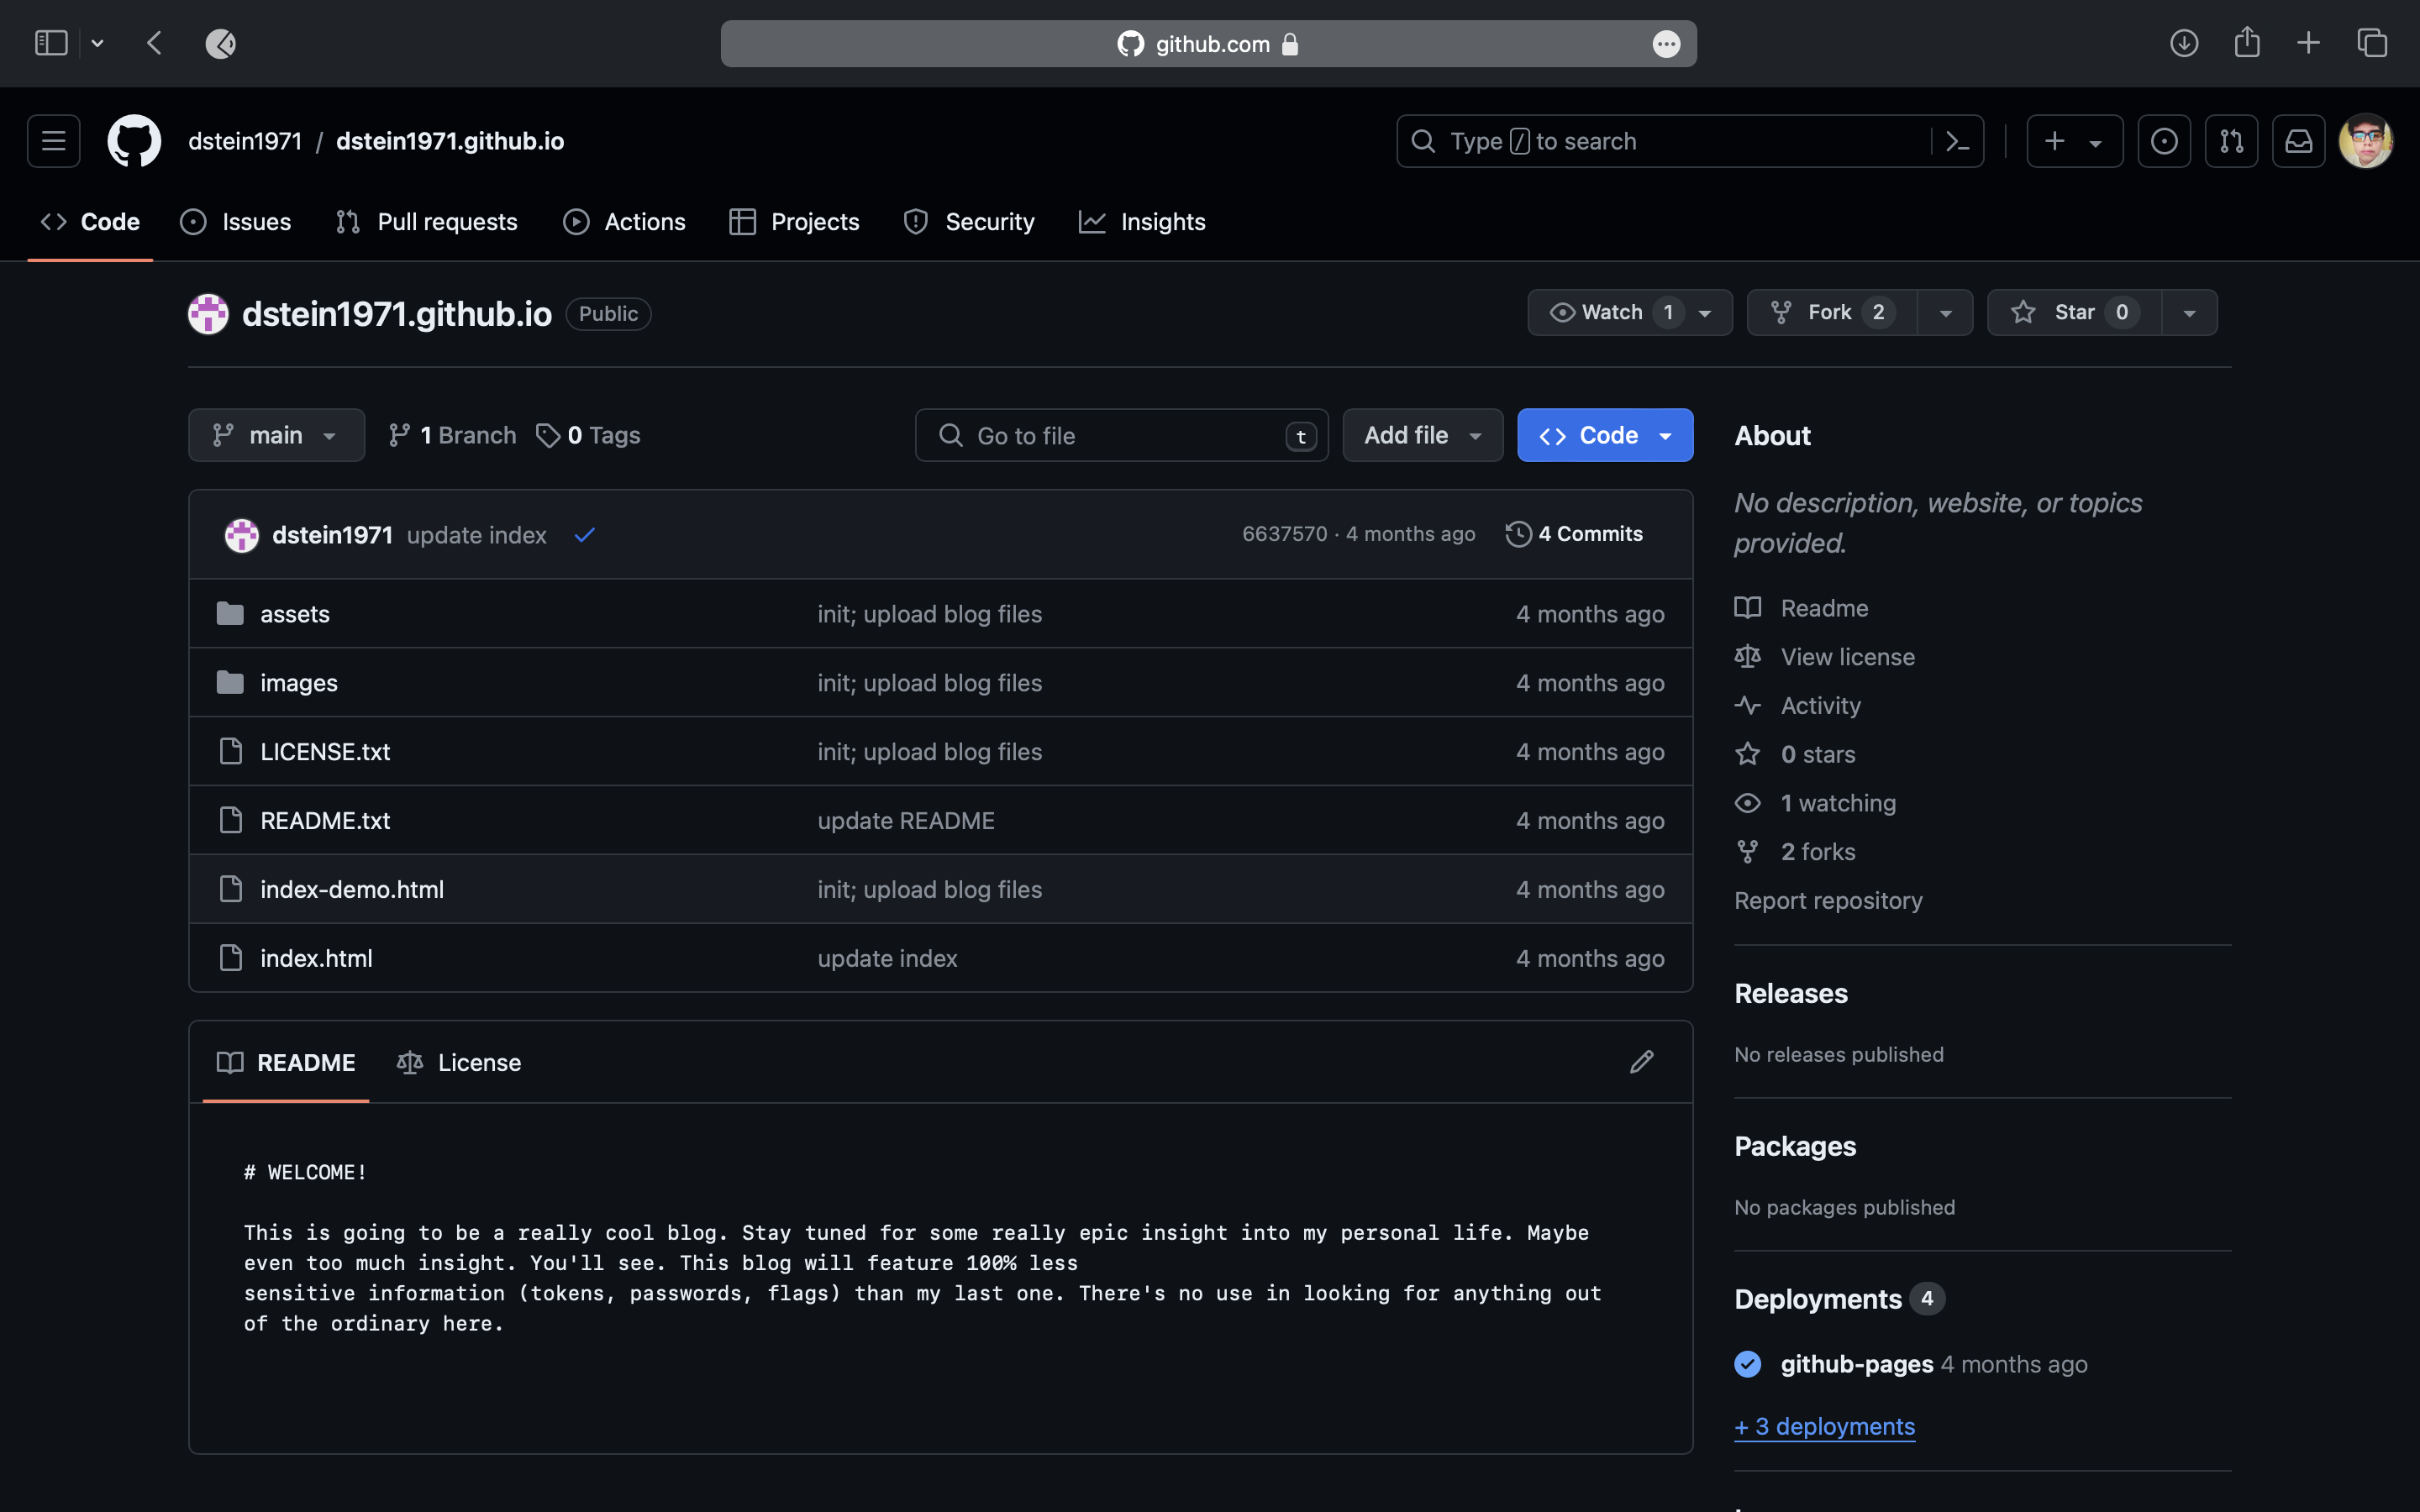Toggle Watch notifications dropdown
The image size is (2420, 1512).
[1706, 312]
